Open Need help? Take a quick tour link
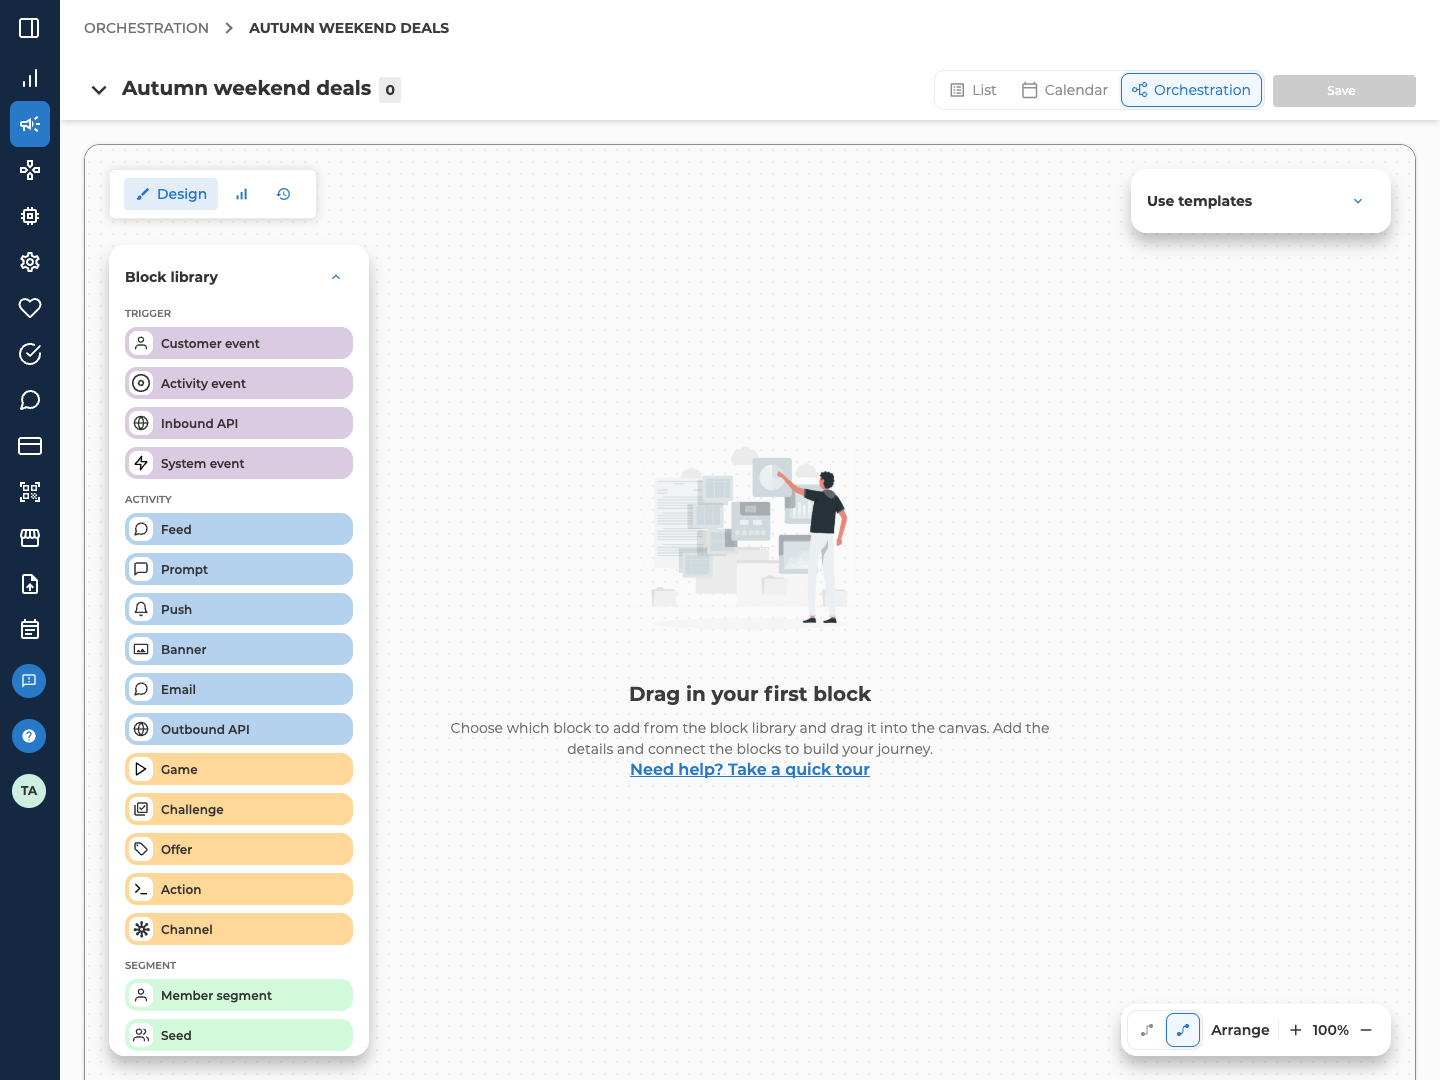The image size is (1440, 1080). pos(750,769)
